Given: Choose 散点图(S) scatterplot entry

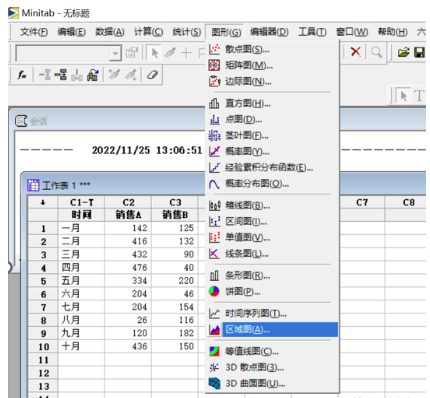Looking at the screenshot, I should (x=272, y=49).
